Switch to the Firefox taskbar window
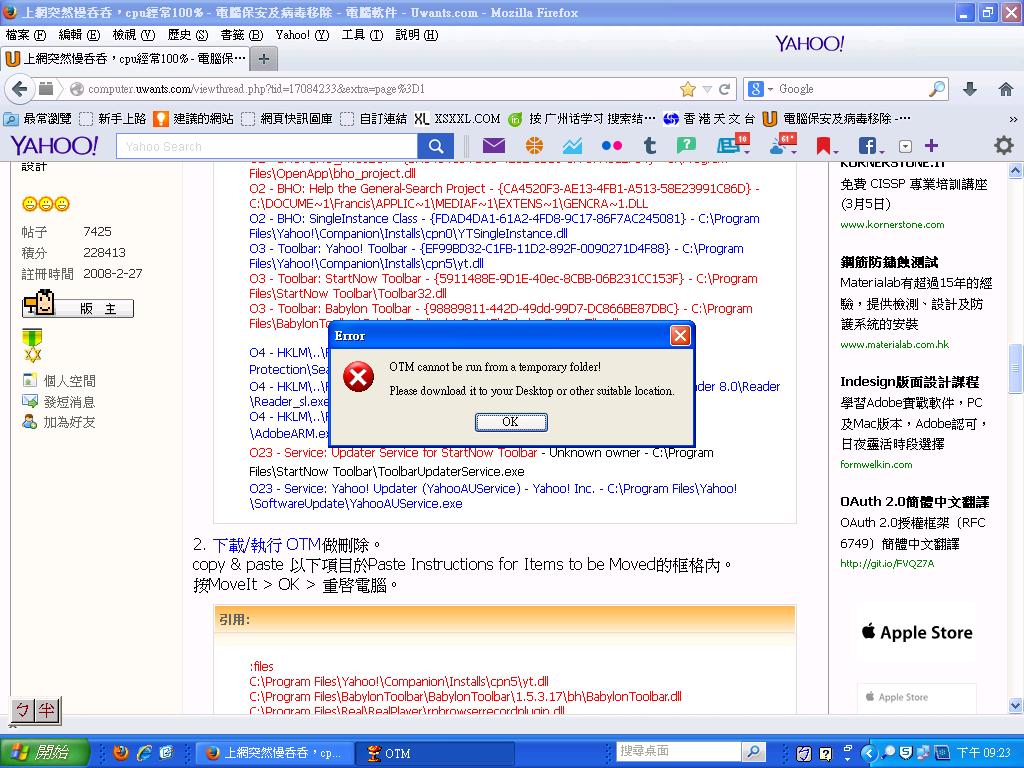The height and width of the screenshot is (768, 1024). click(274, 754)
